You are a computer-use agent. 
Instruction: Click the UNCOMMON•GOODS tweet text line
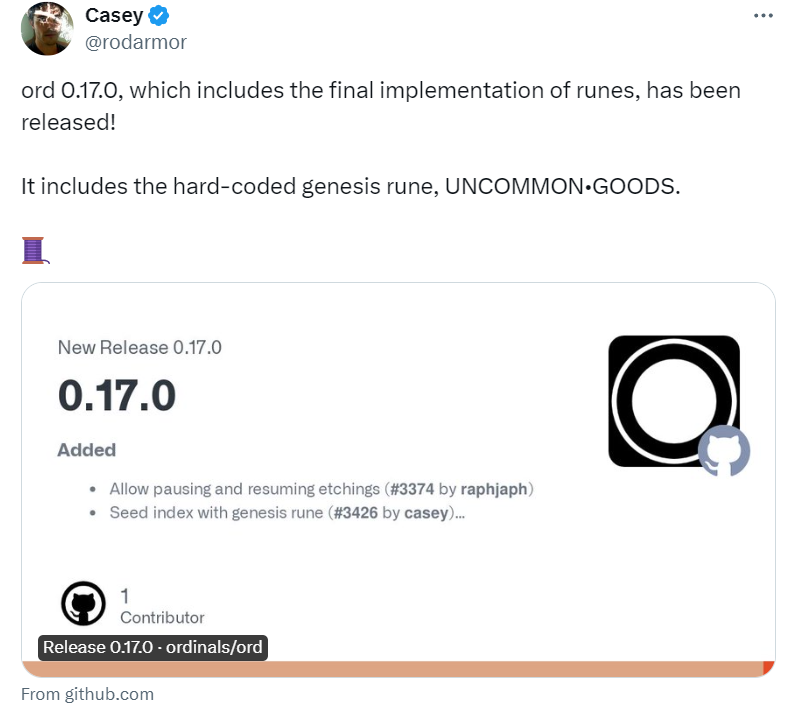pos(350,187)
